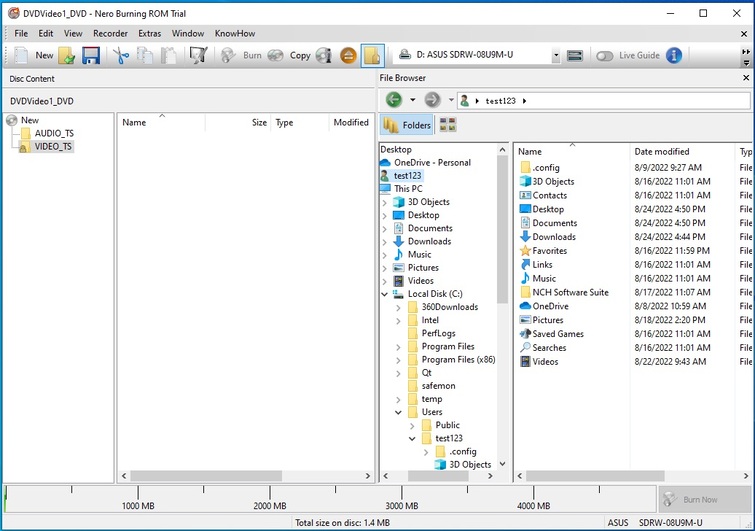Click the blue Live Guide info icon
The image size is (755, 531).
coord(674,55)
